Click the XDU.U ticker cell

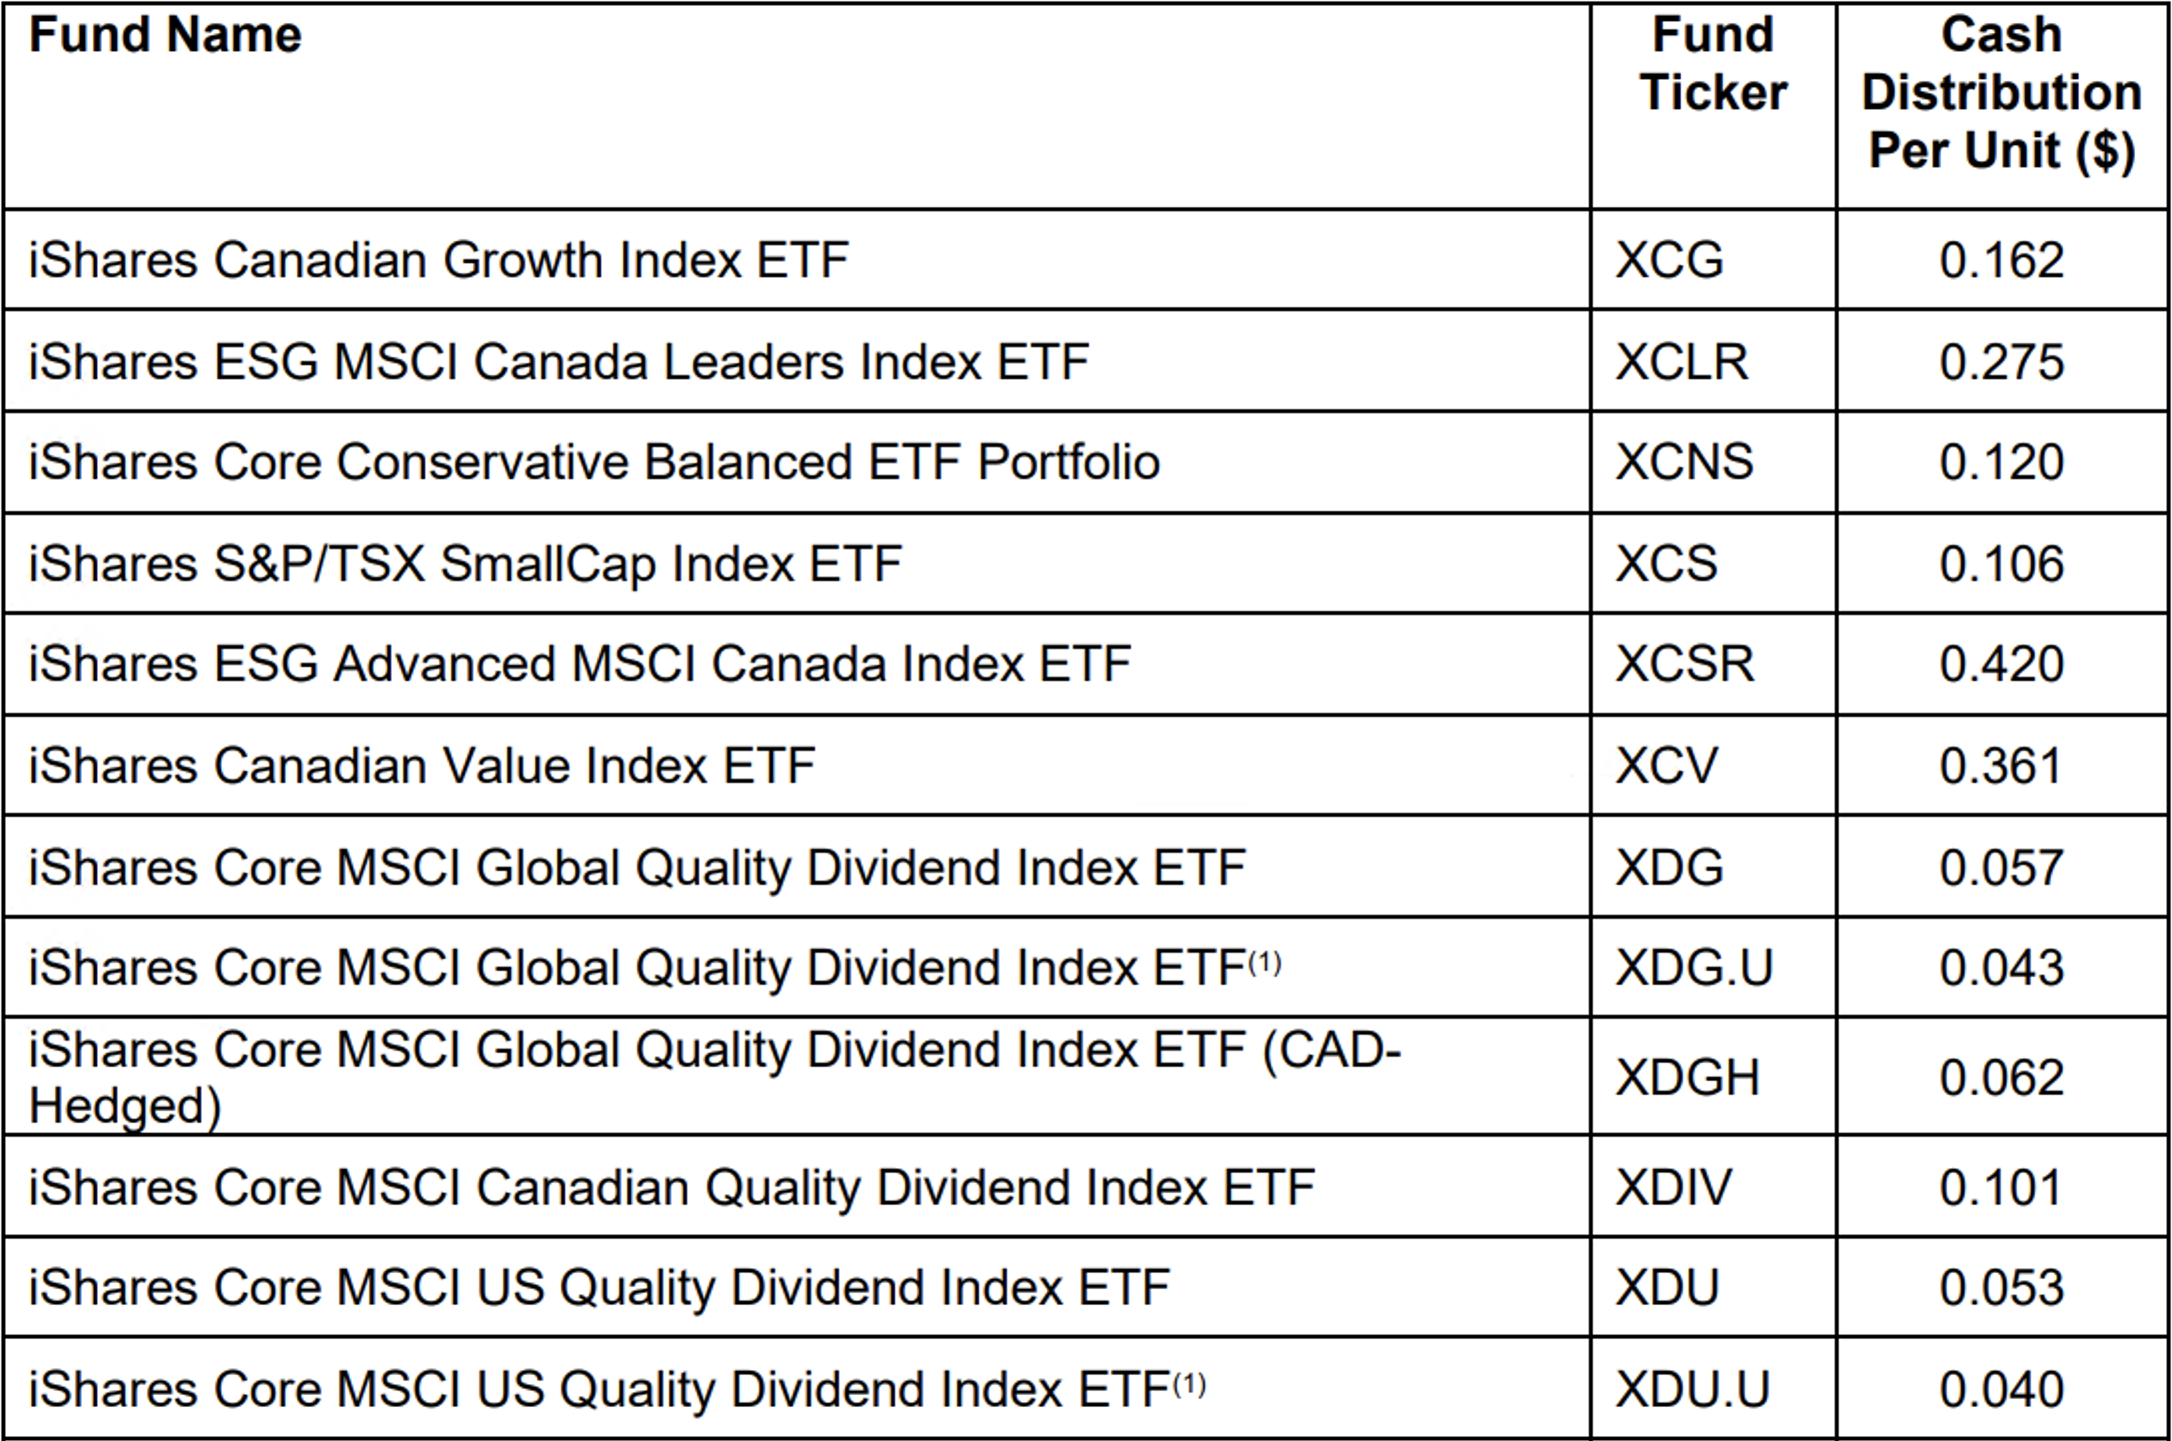1693,1390
